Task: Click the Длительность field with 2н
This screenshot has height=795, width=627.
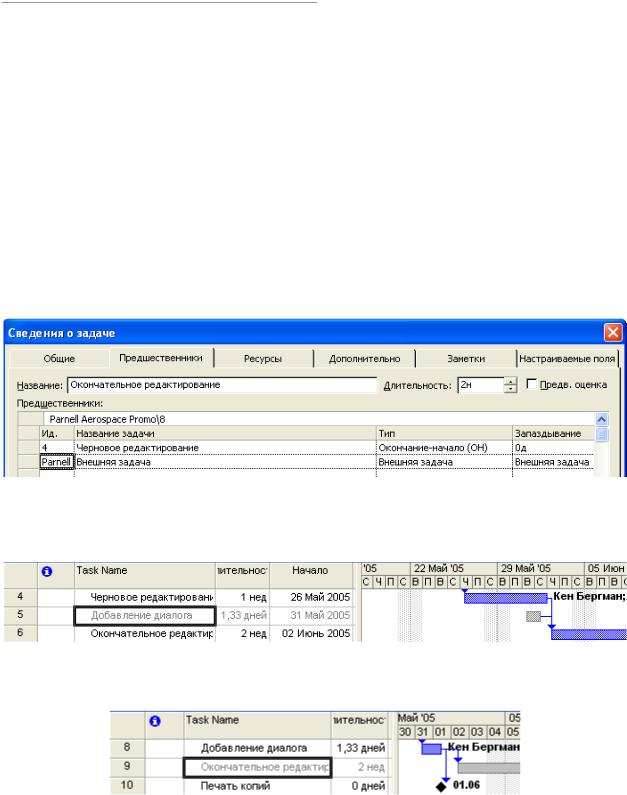Action: tap(481, 385)
